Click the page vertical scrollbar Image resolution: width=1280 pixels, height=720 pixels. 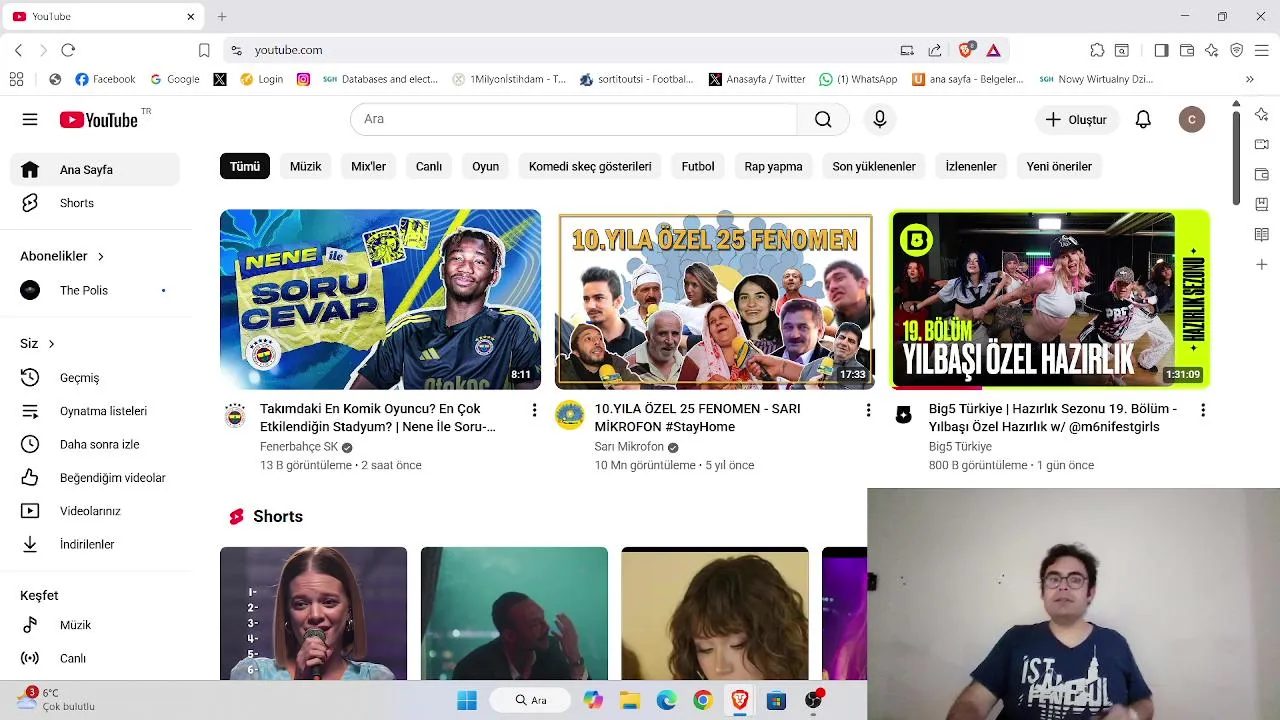(1236, 160)
